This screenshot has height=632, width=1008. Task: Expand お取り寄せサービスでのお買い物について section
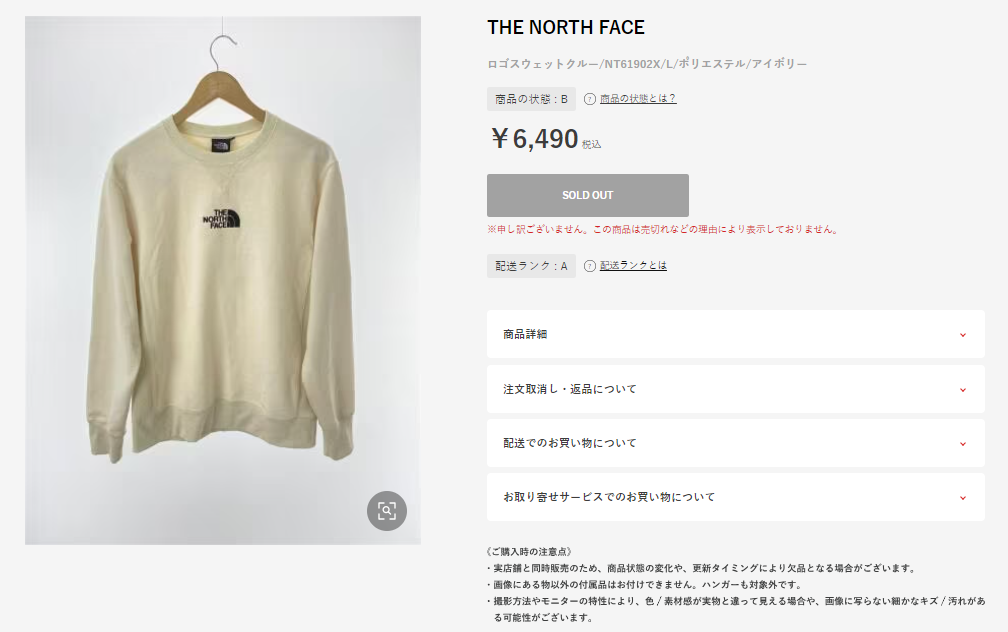735,497
